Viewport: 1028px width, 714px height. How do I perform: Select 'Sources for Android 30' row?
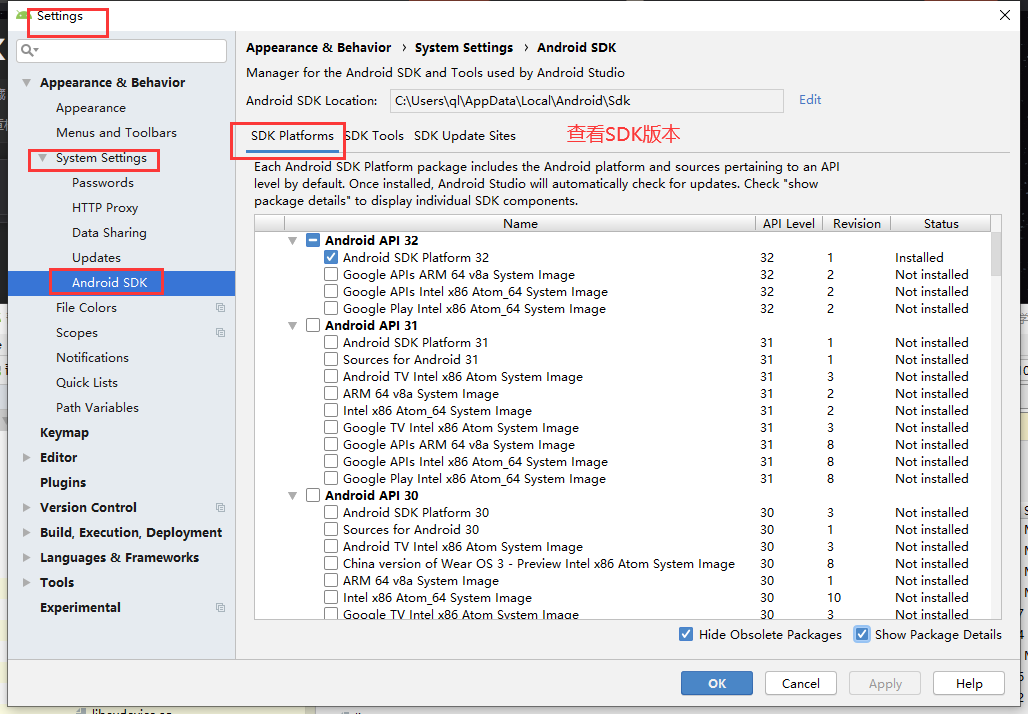click(623, 530)
